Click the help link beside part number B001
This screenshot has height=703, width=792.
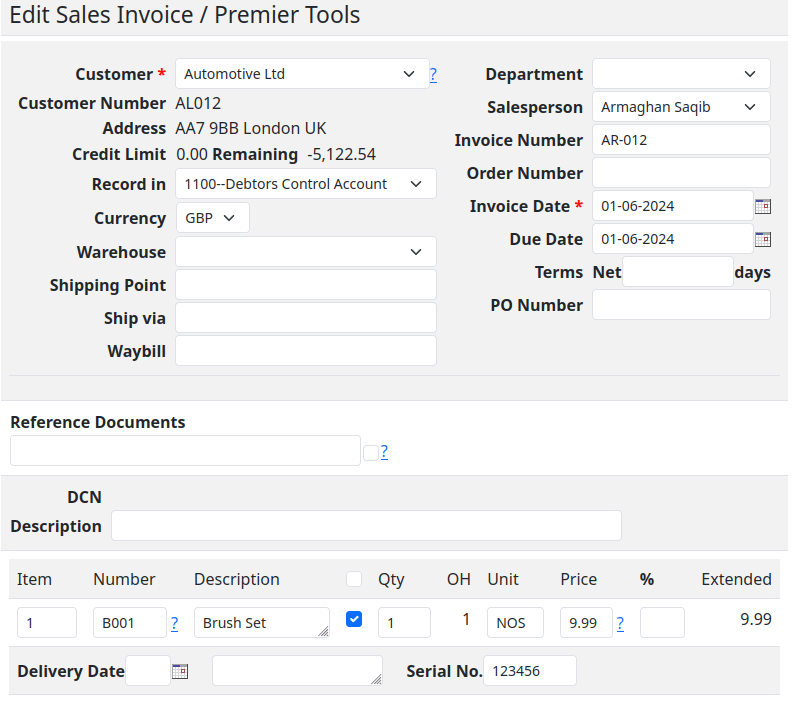coord(174,624)
